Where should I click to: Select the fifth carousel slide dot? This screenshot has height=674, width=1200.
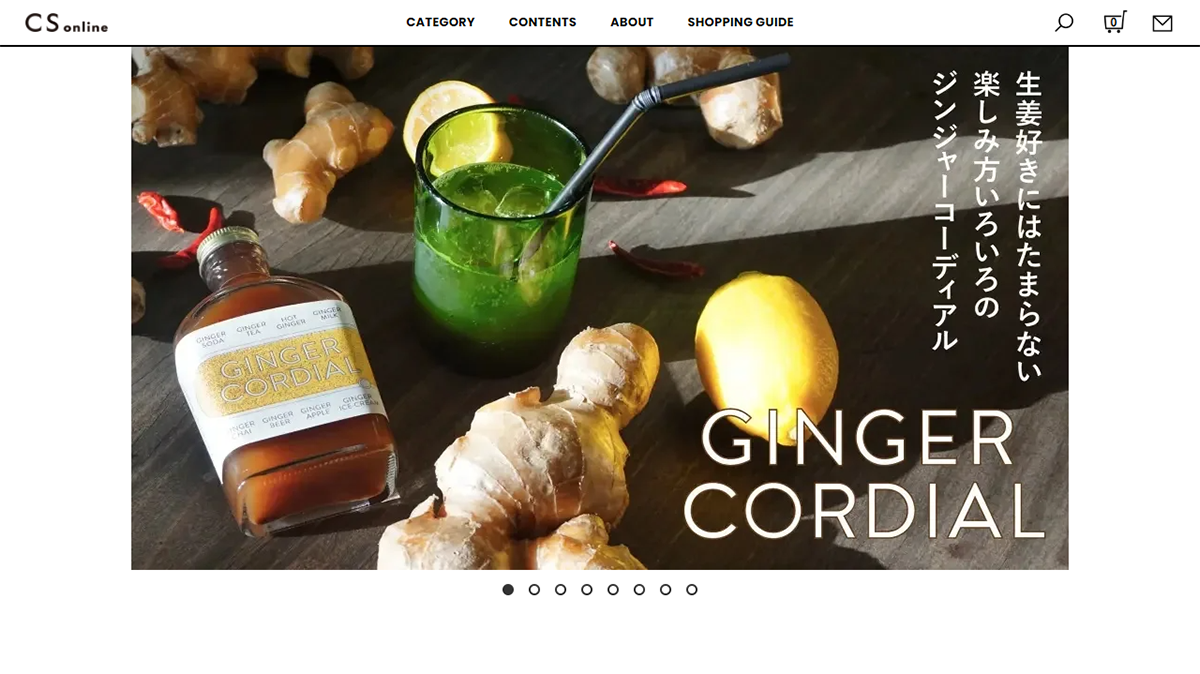click(613, 590)
